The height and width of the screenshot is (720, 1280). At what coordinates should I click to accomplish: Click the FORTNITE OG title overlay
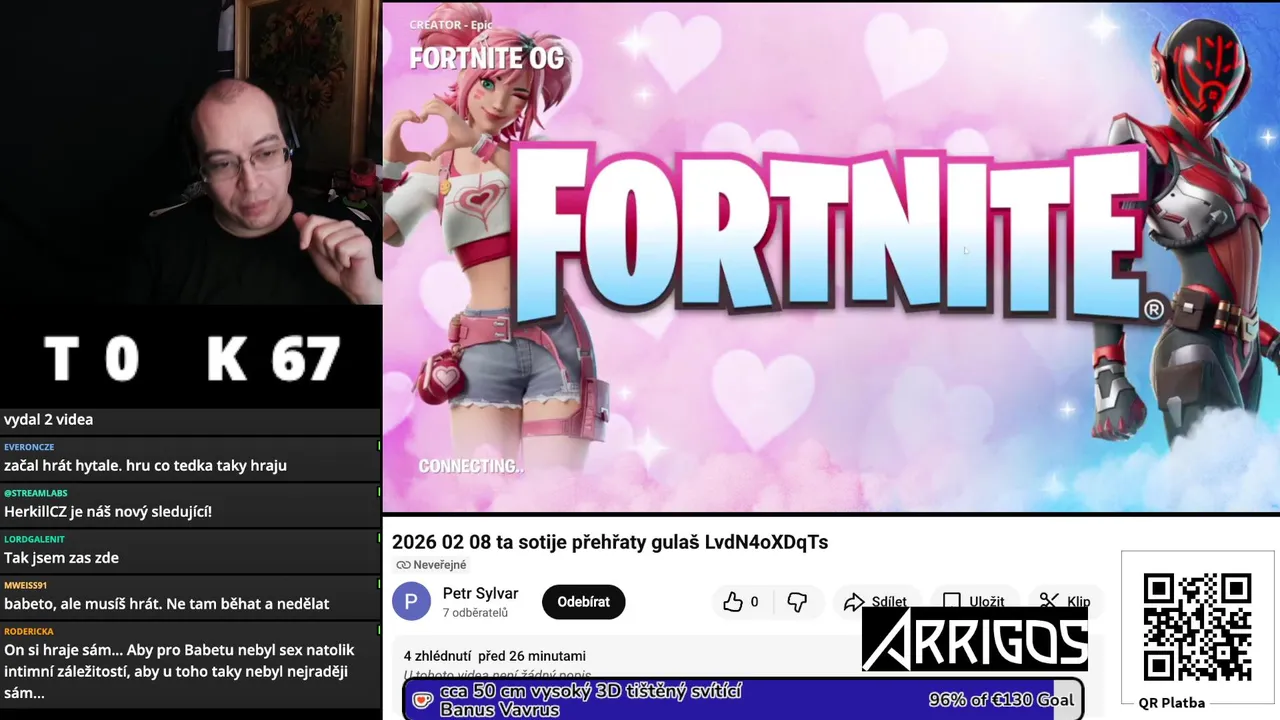pos(486,58)
